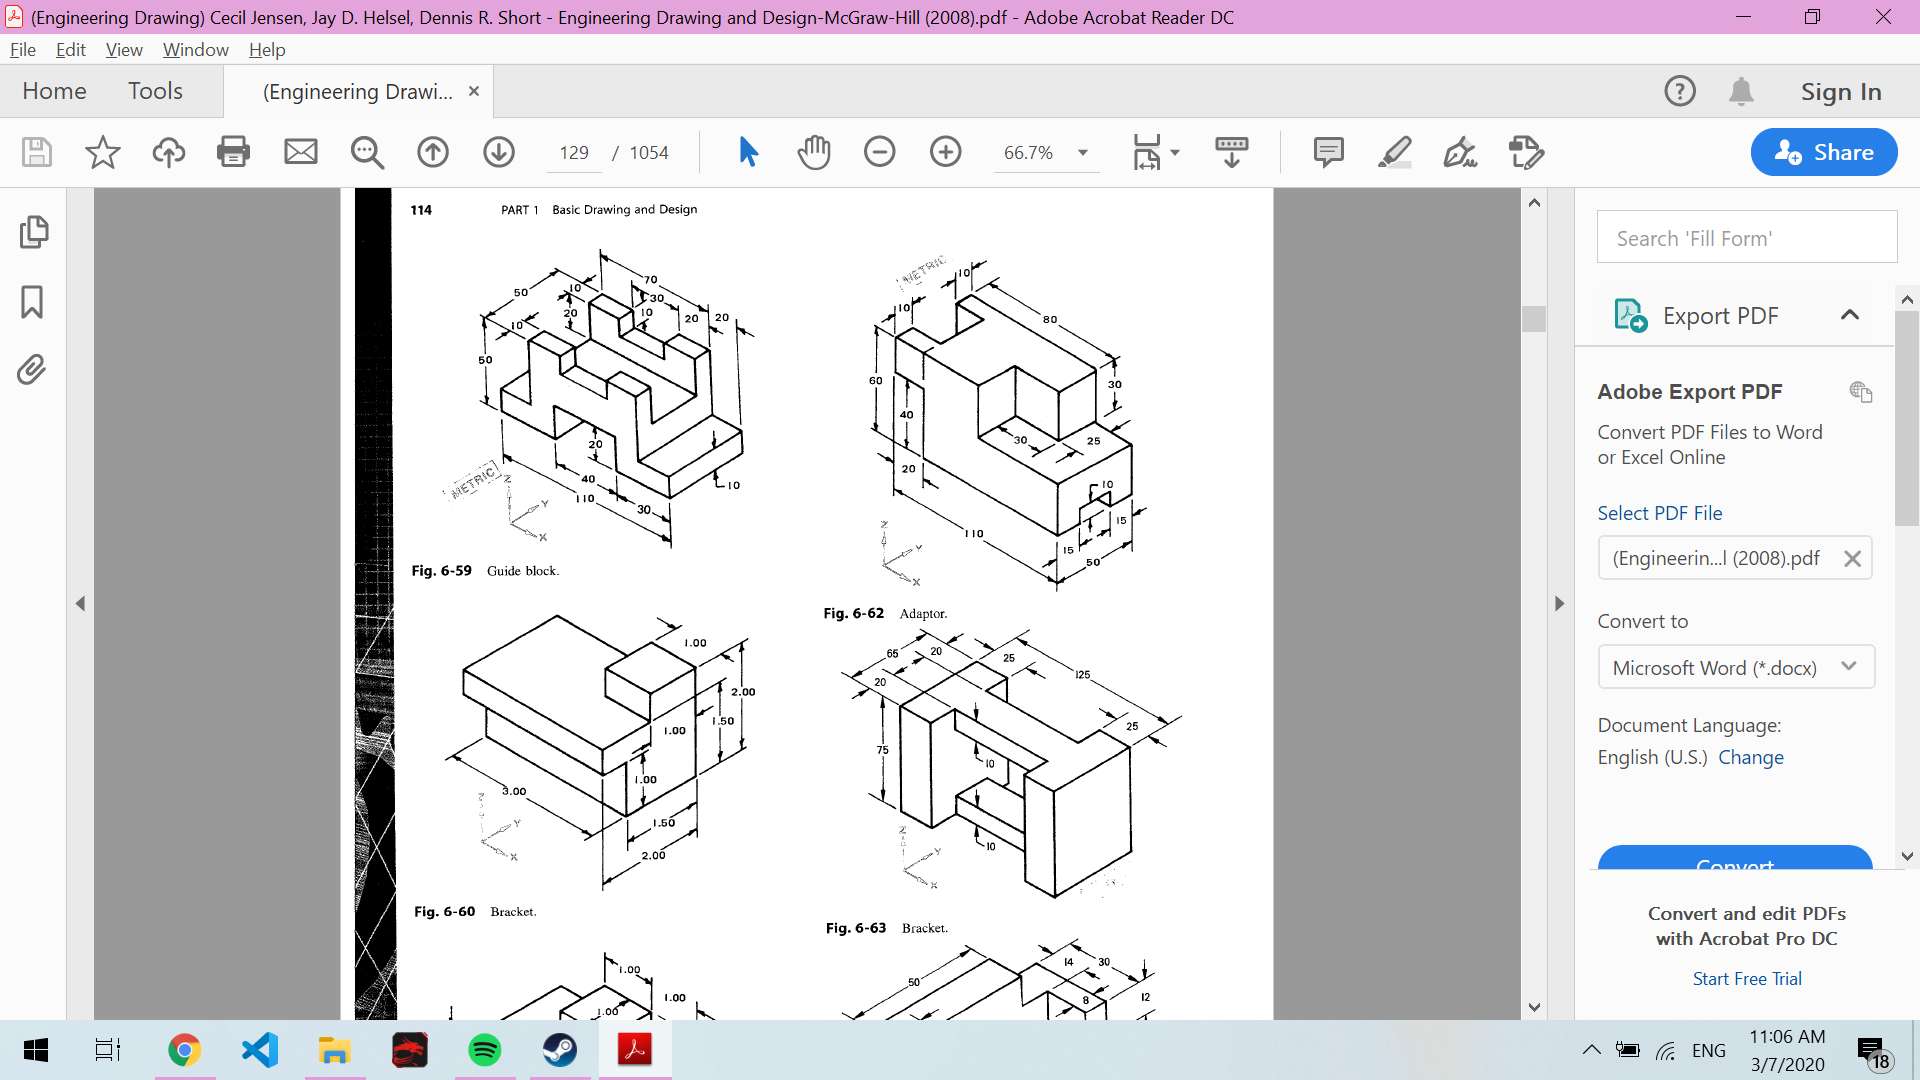
Task: Open Microsoft Word format dropdown
Action: coord(1735,667)
